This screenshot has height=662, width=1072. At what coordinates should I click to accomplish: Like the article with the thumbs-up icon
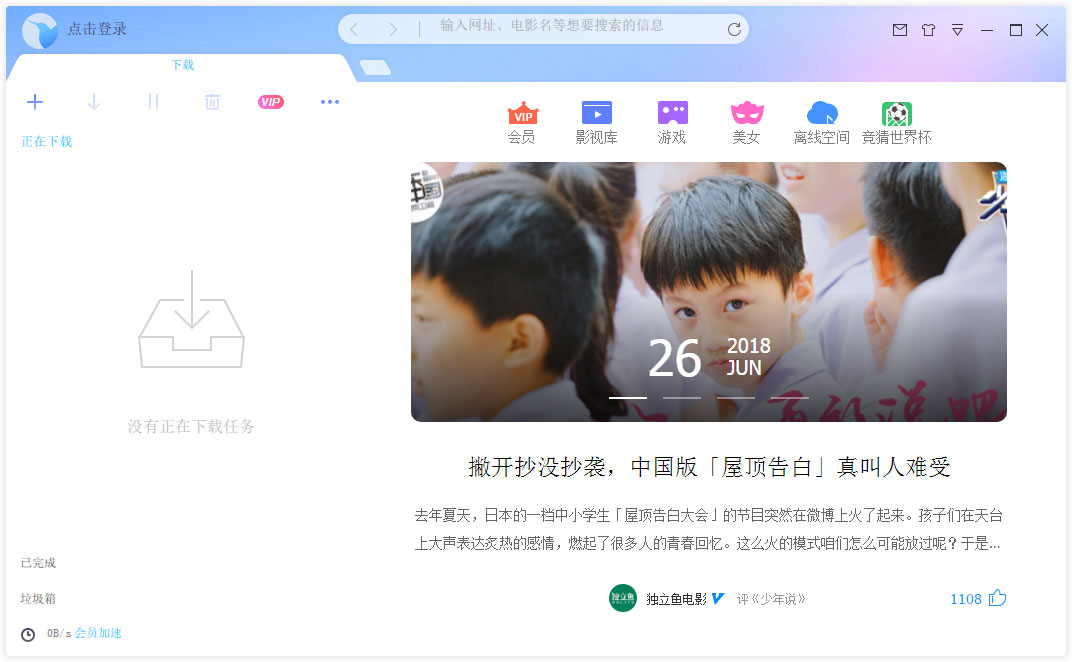[997, 598]
